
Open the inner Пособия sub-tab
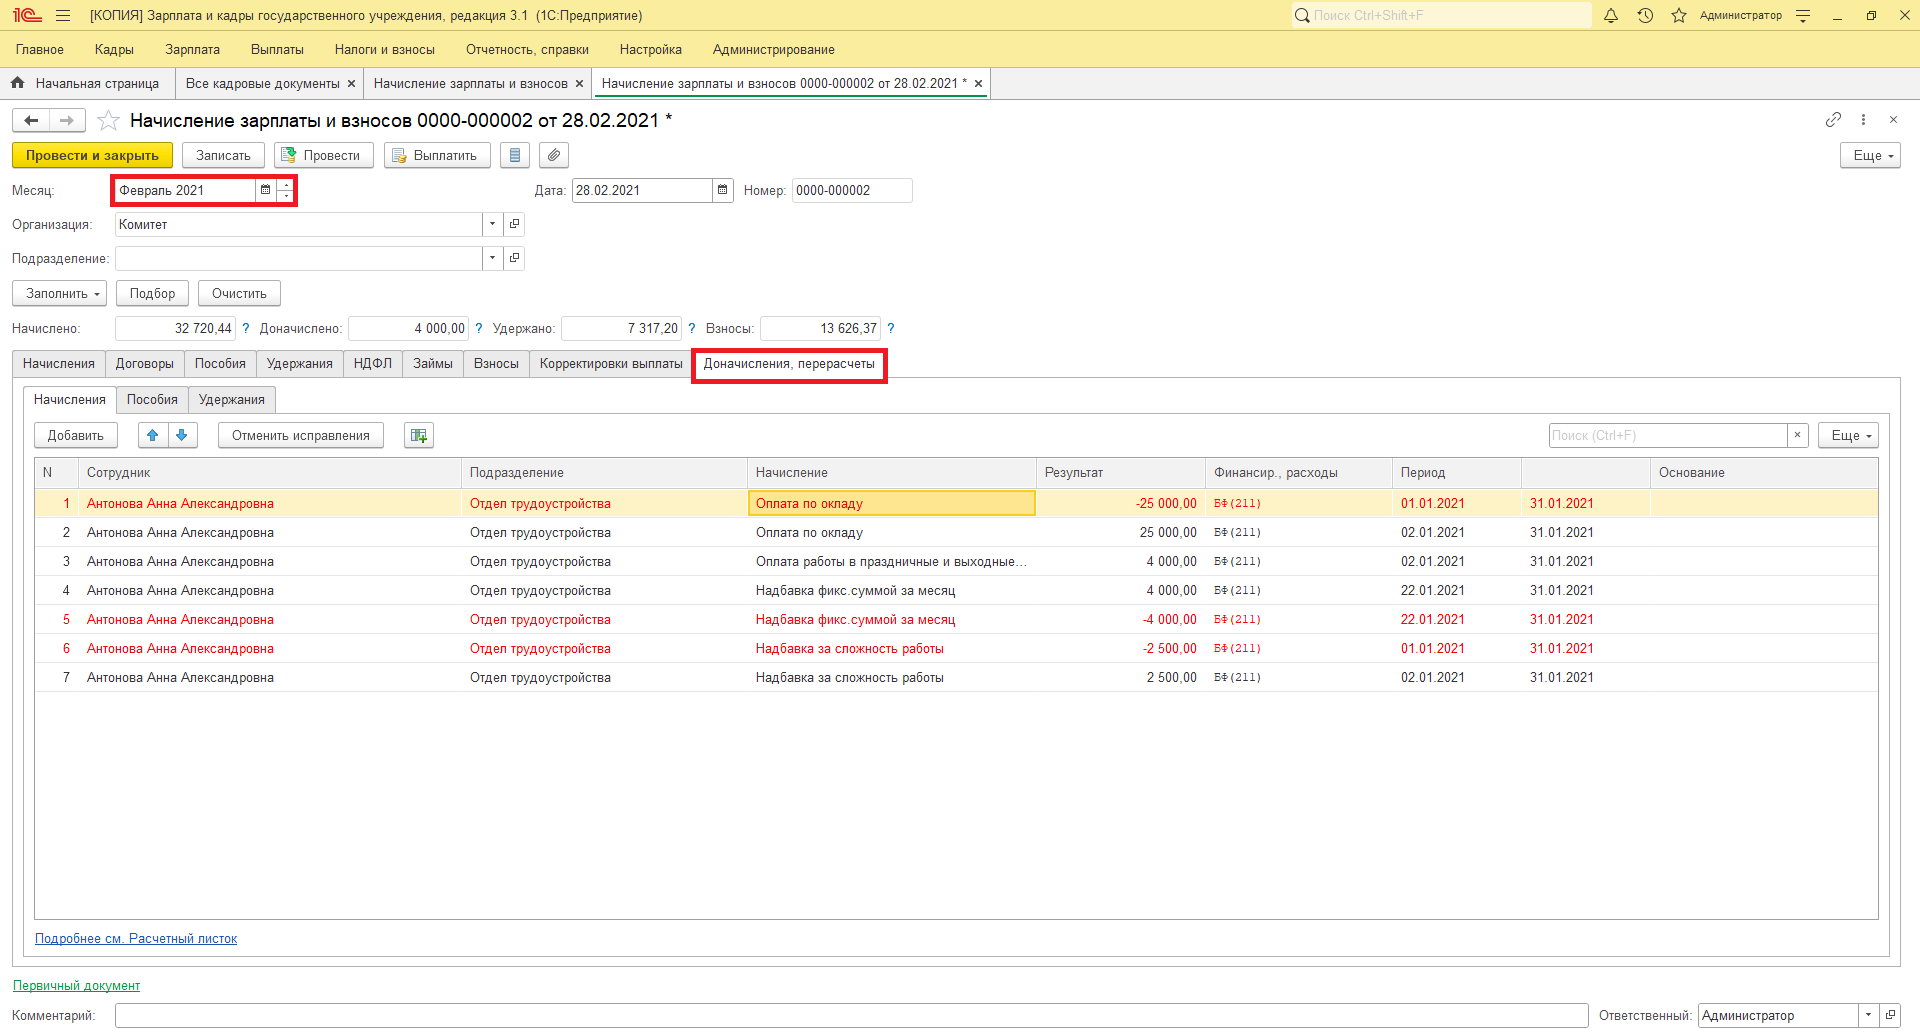point(152,400)
